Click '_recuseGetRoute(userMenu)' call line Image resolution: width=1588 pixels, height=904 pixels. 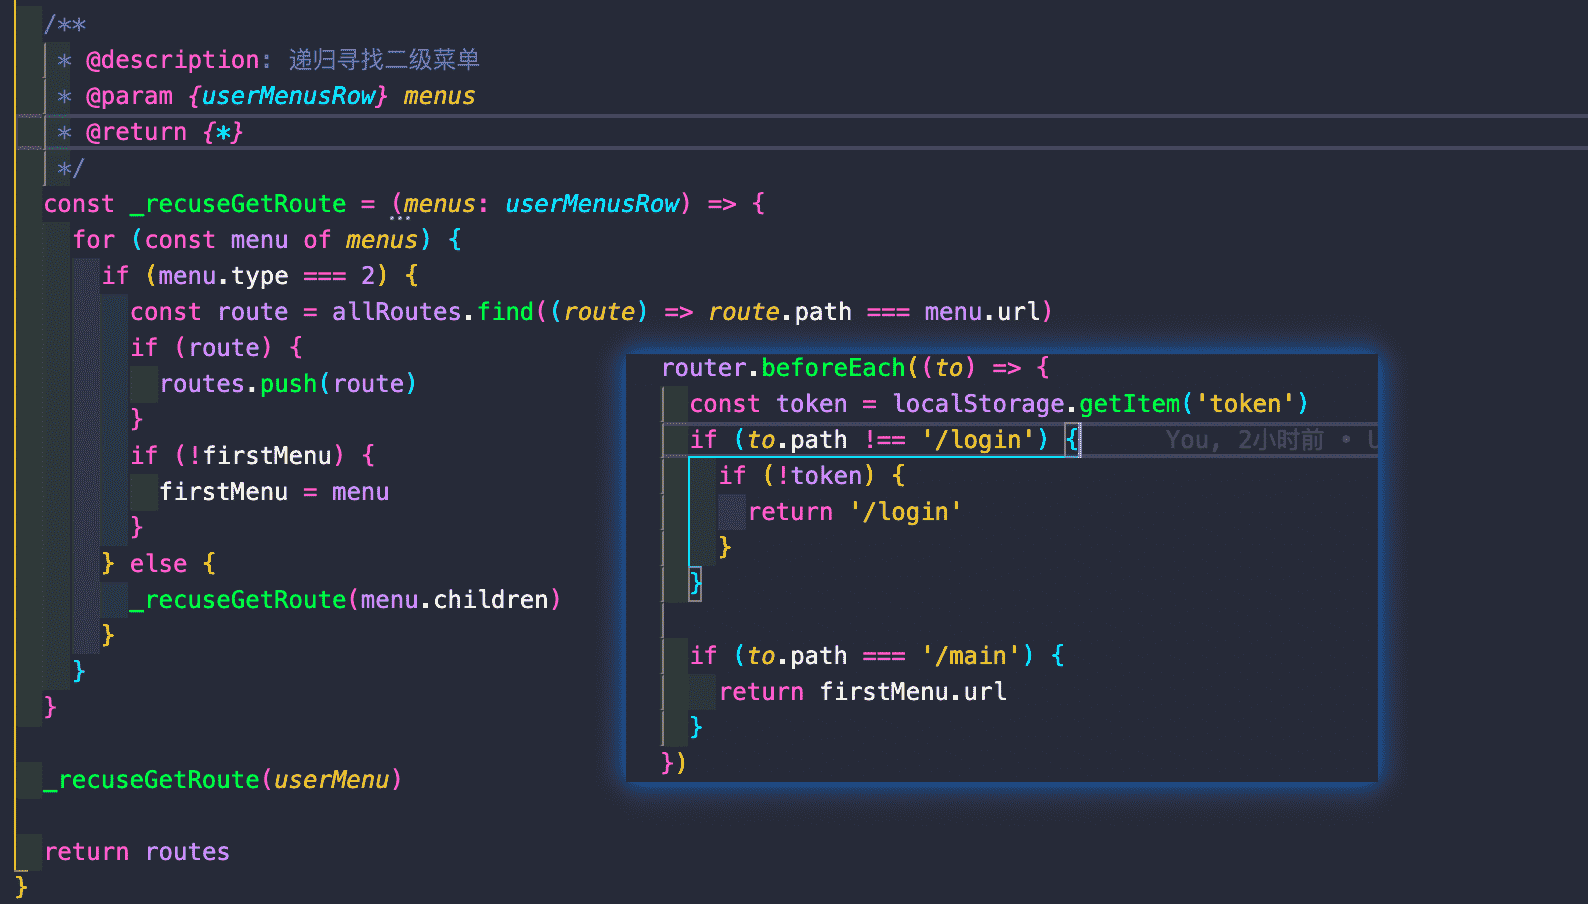pos(223,780)
